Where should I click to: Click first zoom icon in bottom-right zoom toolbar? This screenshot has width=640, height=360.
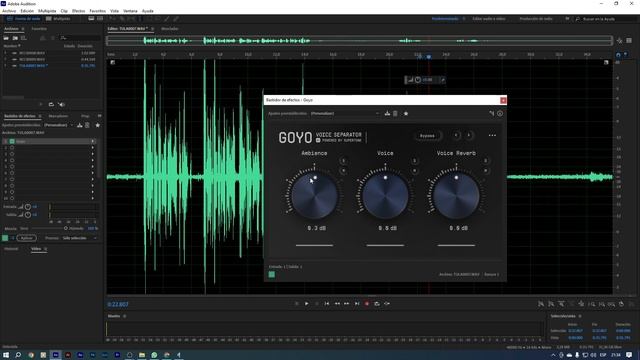coord(541,304)
